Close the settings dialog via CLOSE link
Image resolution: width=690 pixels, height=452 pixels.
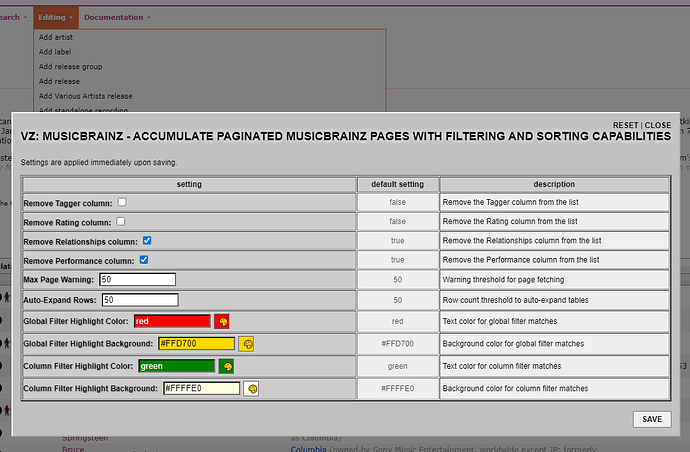[x=658, y=125]
